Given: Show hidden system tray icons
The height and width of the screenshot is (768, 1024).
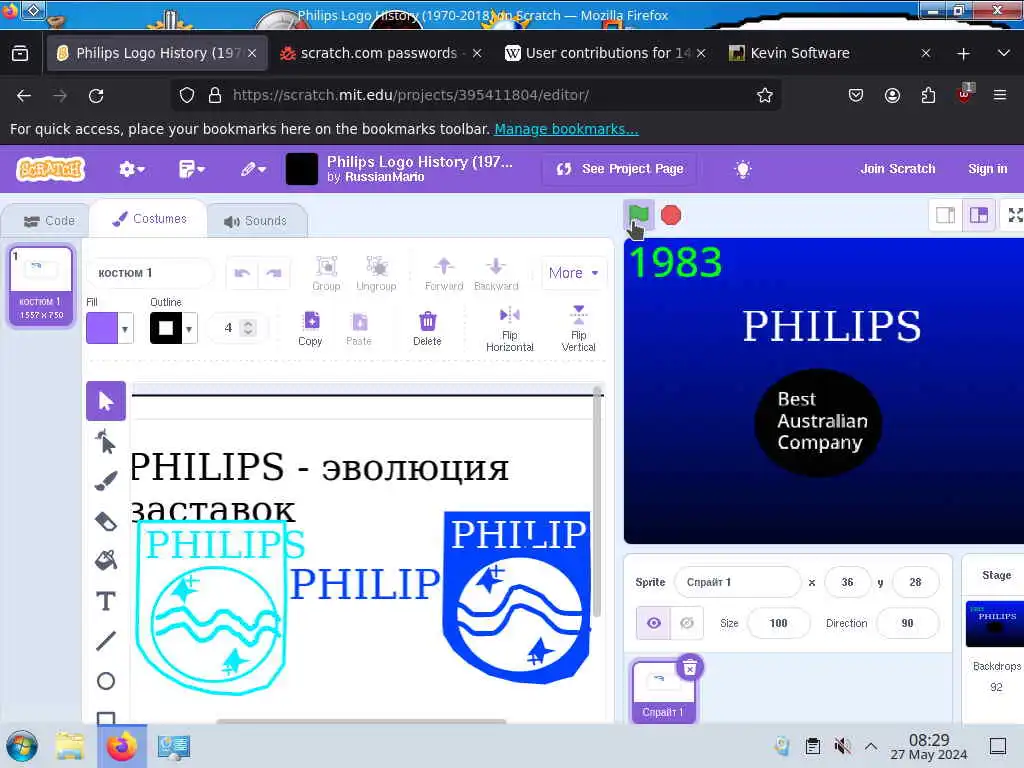Looking at the screenshot, I should tap(871, 745).
